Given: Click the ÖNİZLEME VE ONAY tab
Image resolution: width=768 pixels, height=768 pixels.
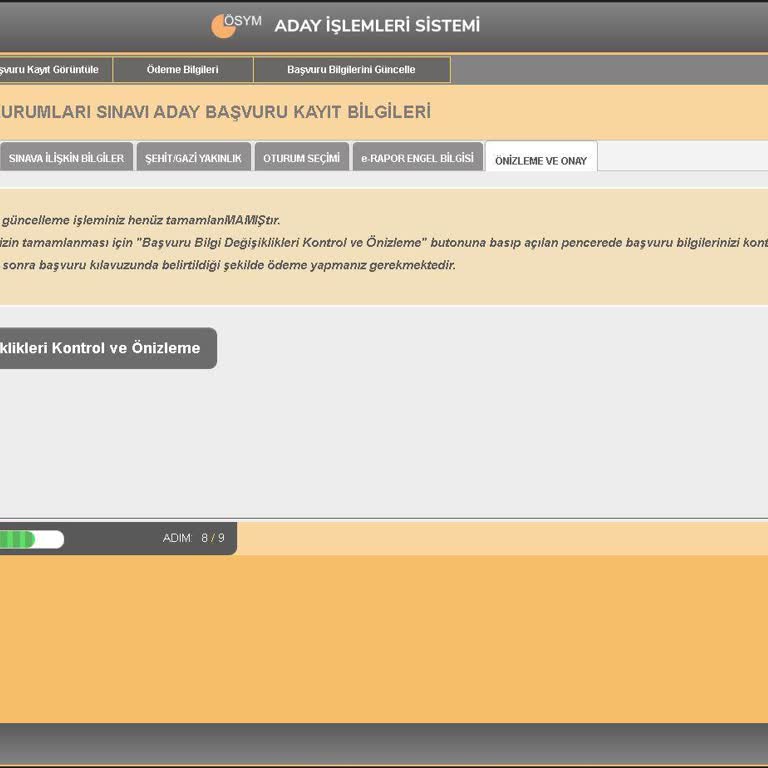Looking at the screenshot, I should pyautogui.click(x=541, y=159).
